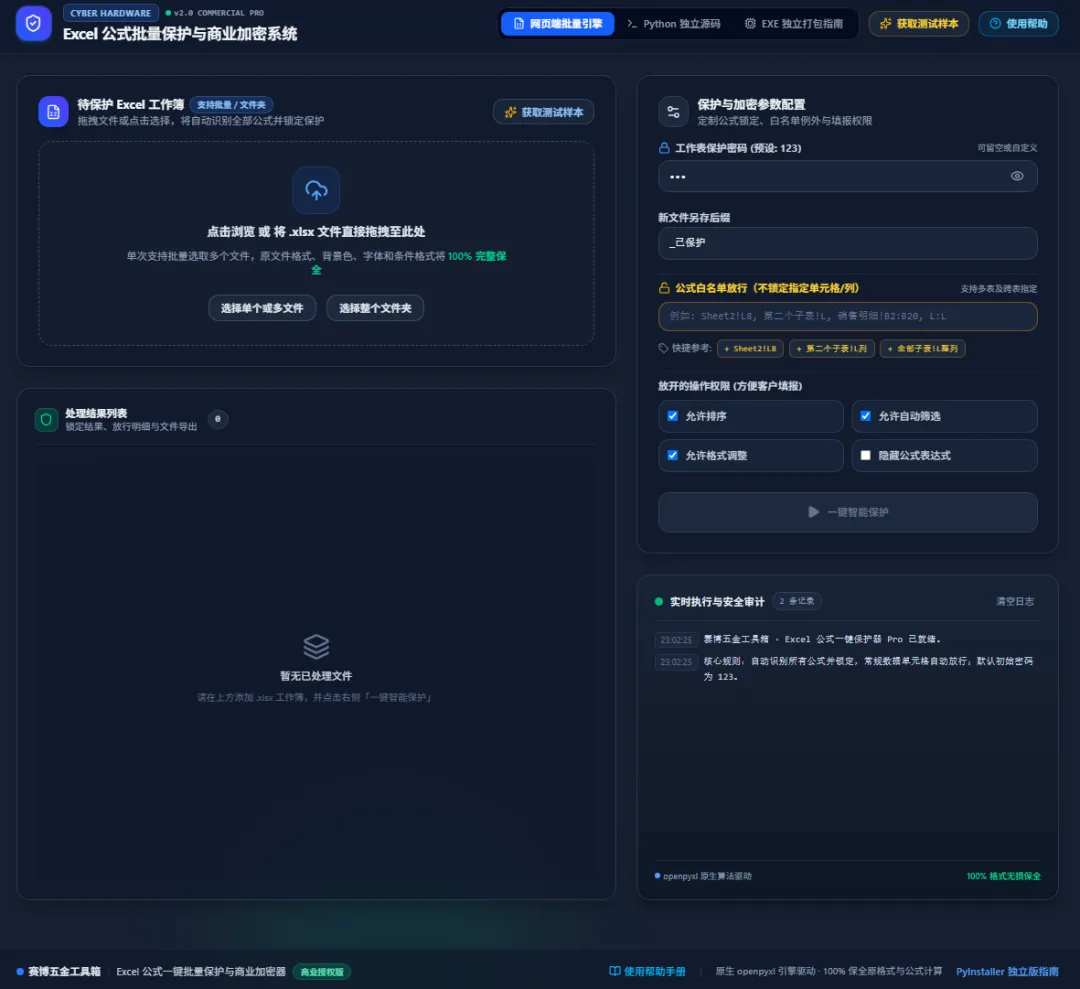Click openpyxl 原生算法驱动 status text
Viewport: 1080px width, 989px height.
click(x=707, y=876)
